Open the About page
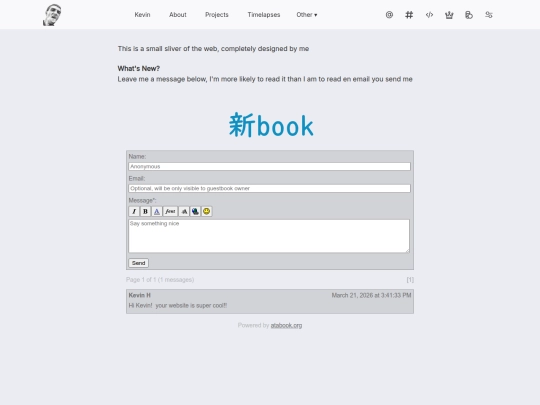 coord(178,15)
